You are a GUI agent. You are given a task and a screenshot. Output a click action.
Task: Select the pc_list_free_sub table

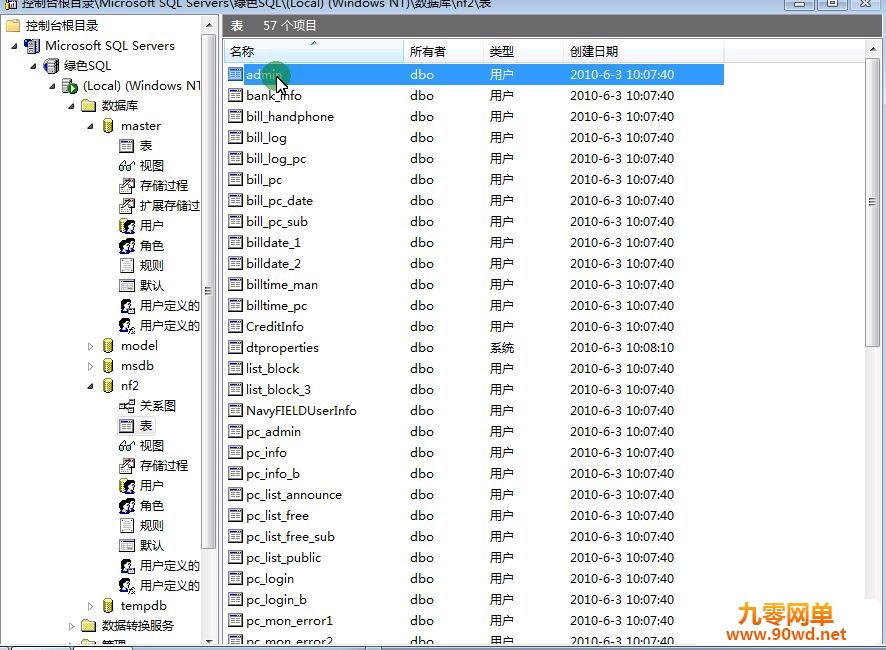290,537
